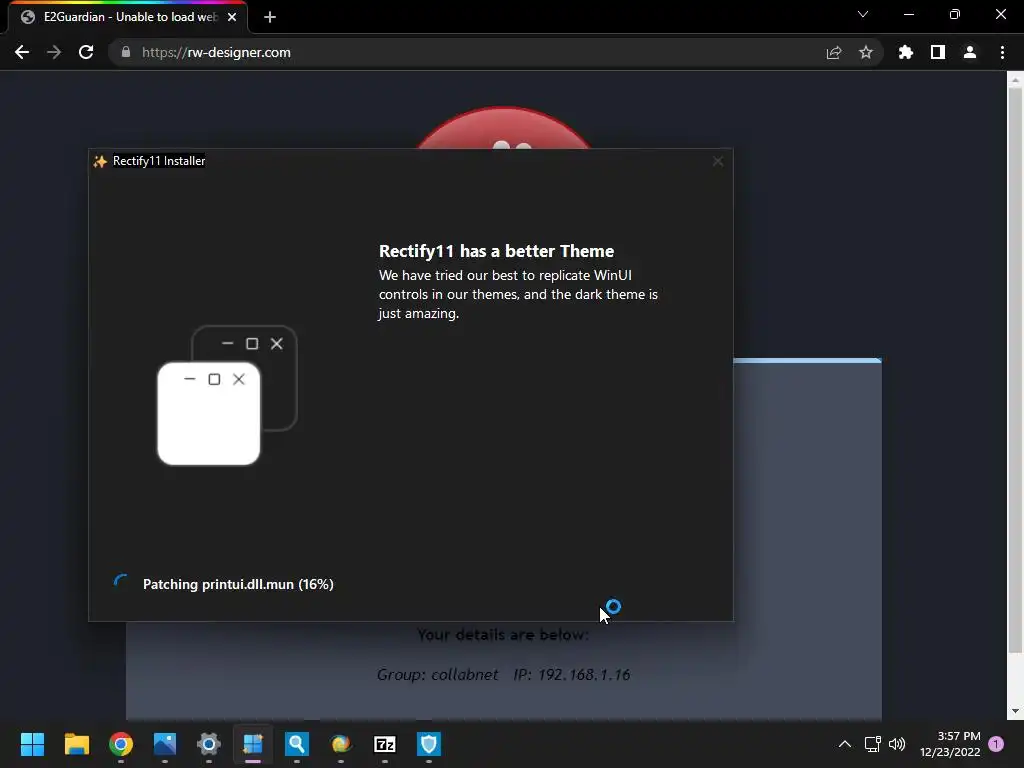1024x768 pixels.
Task: Close the Rectify11 Installer window
Action: click(x=718, y=161)
